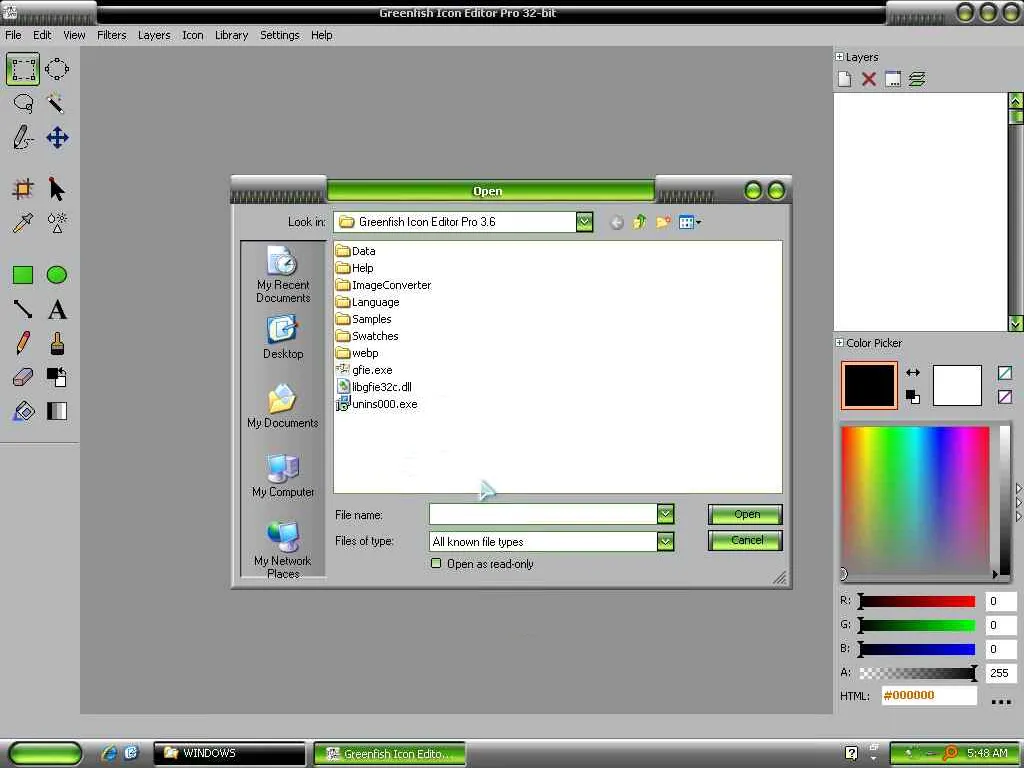
Task: Select the Recolor tool
Action: point(57,377)
